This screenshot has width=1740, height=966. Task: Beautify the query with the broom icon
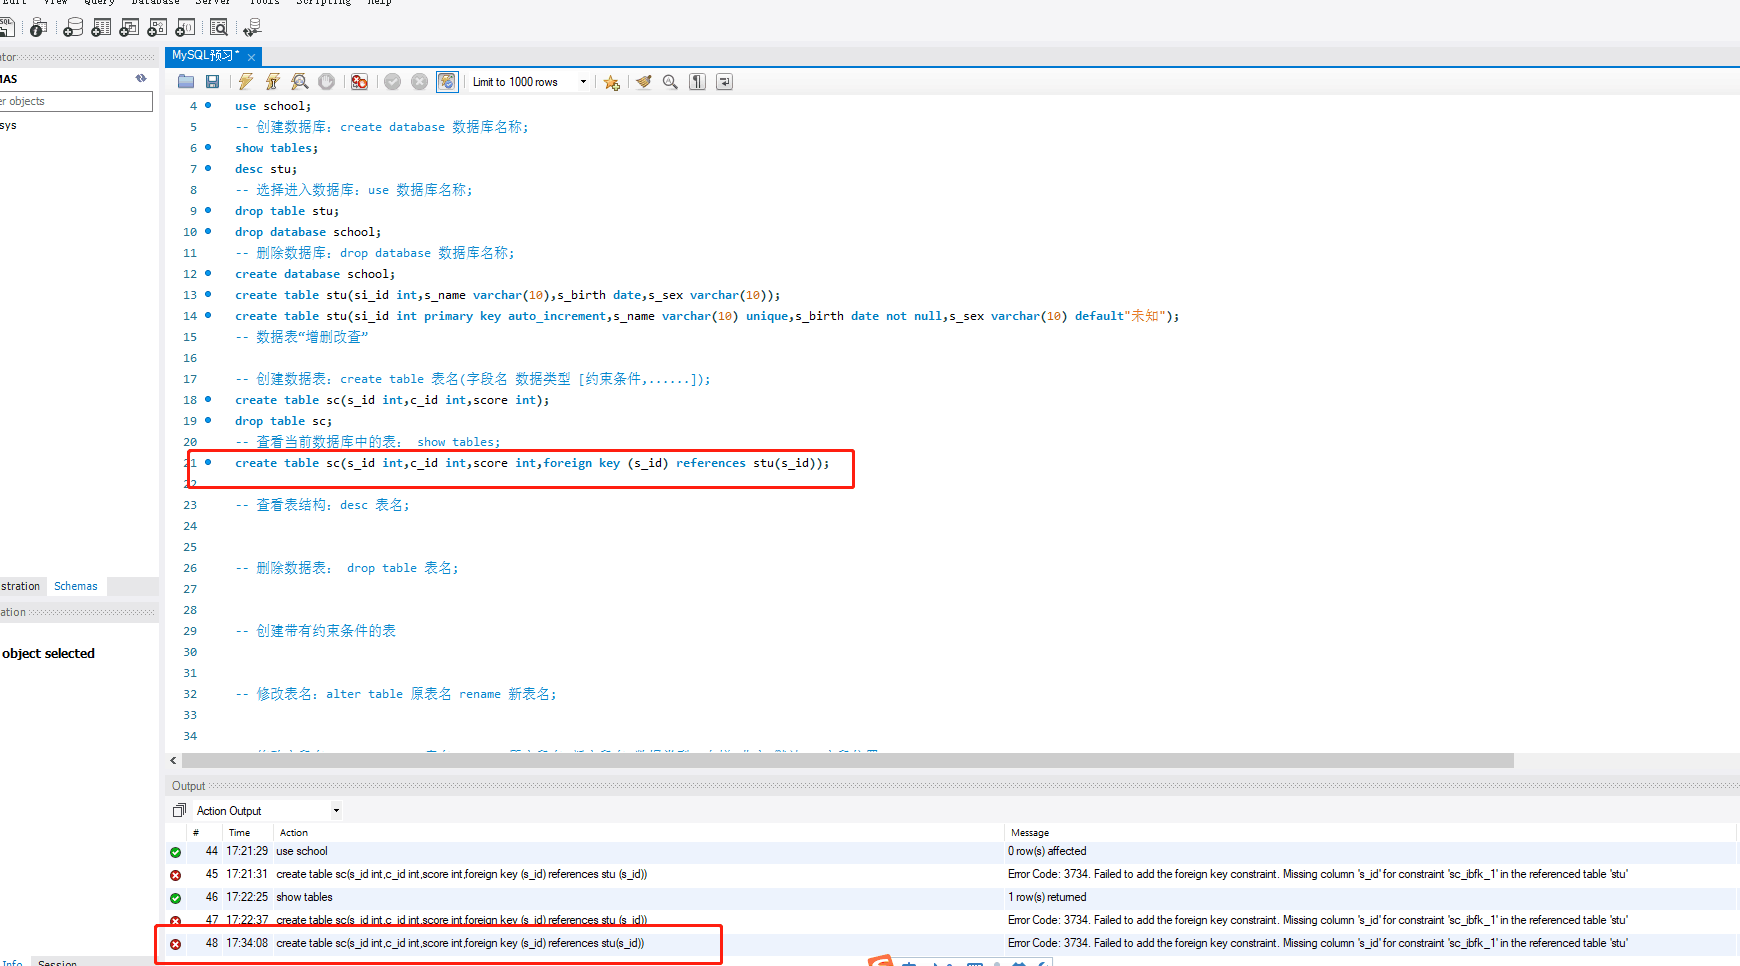[643, 82]
